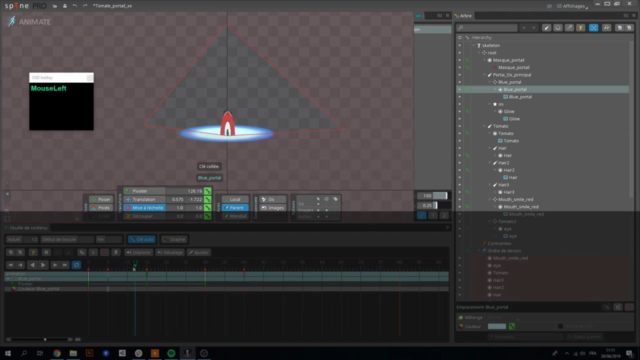Click the Nouveau button in slot properties
The height and width of the screenshot is (360, 640).
pyautogui.click(x=524, y=337)
